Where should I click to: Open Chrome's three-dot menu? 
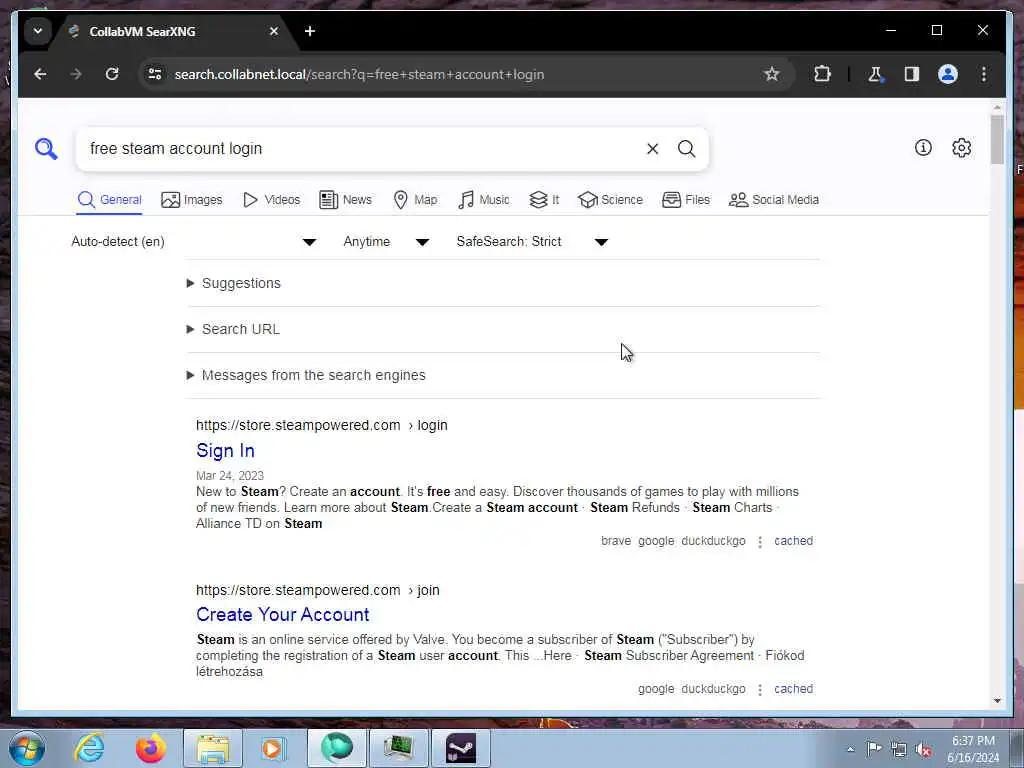click(x=984, y=74)
